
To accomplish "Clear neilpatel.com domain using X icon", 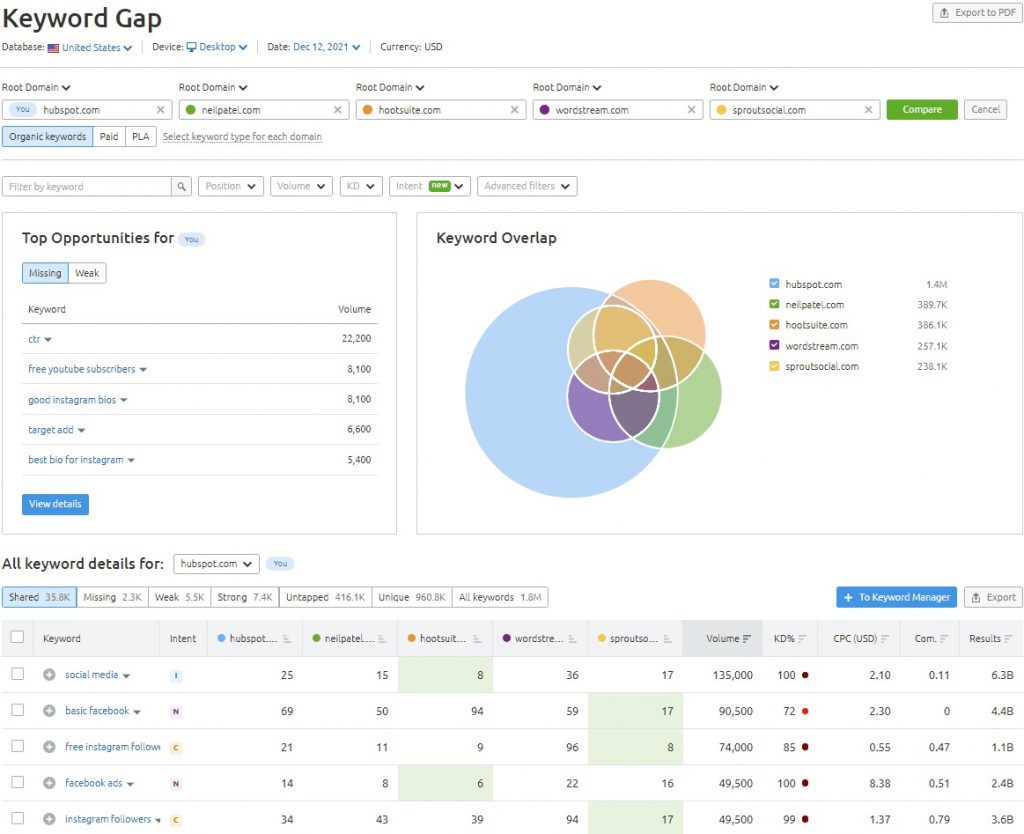I will click(x=337, y=110).
